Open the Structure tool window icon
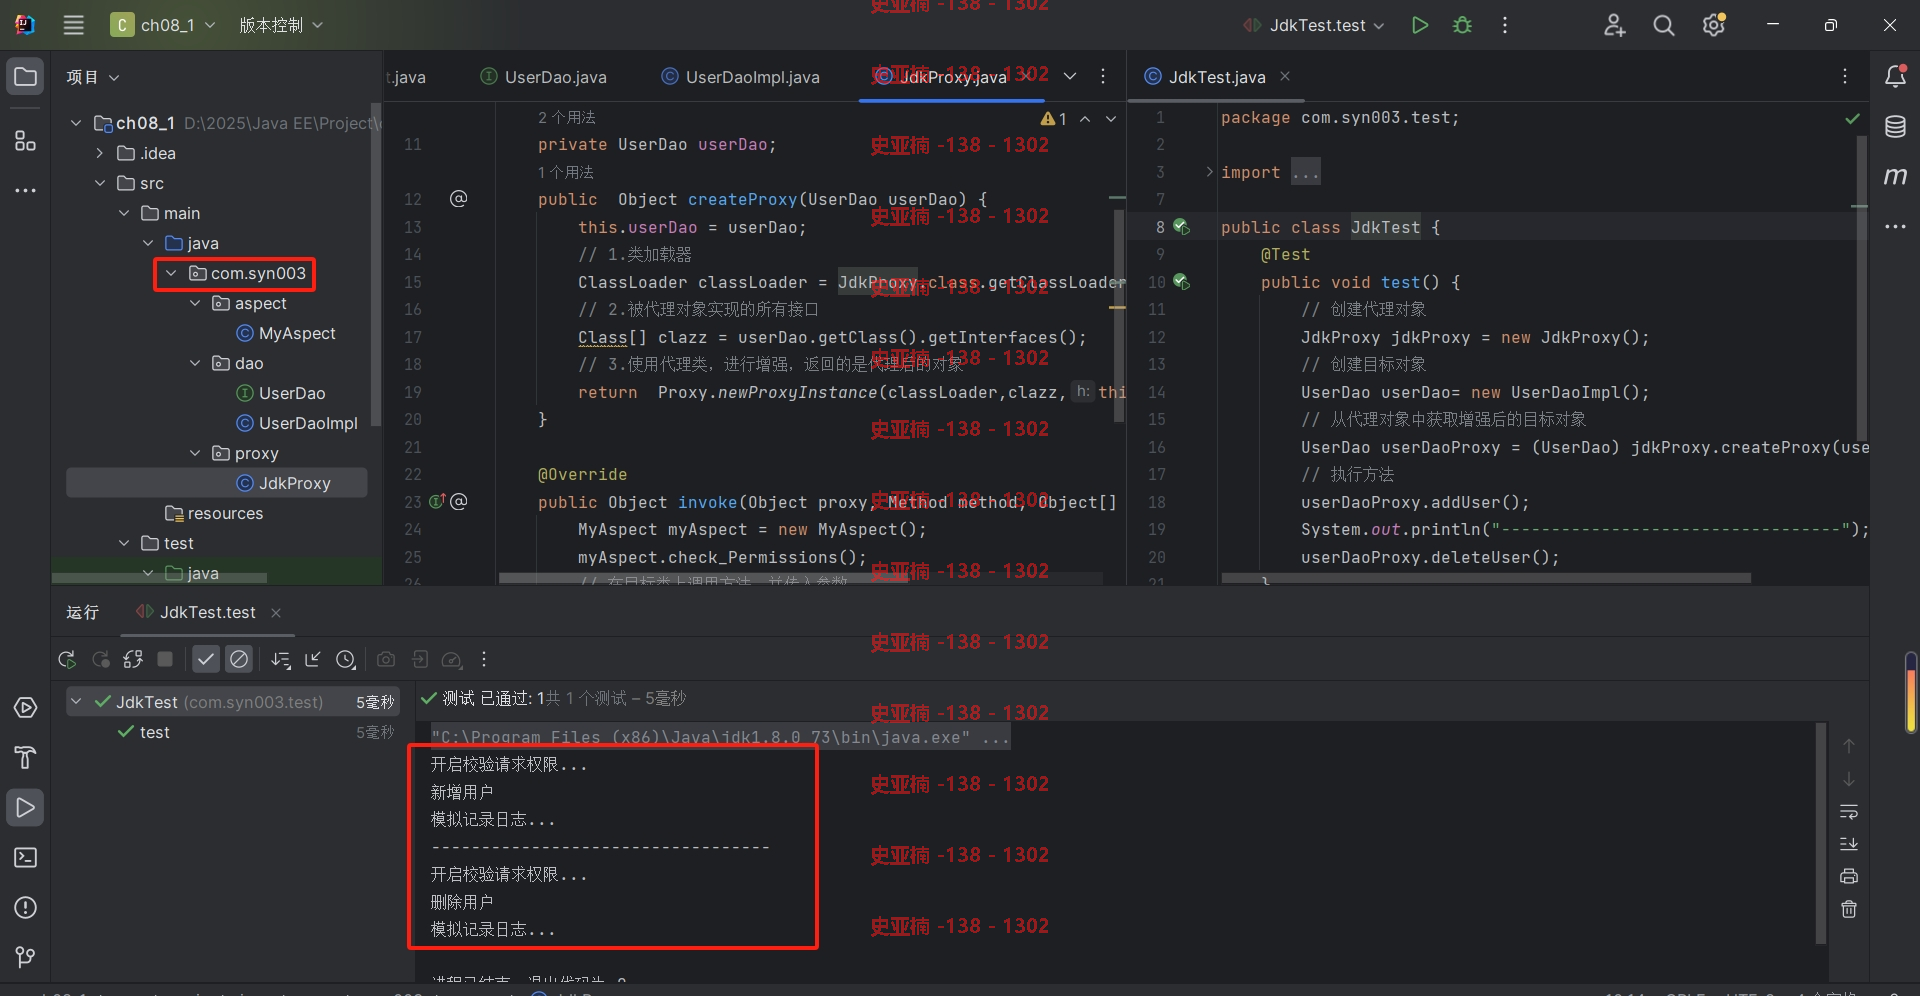The image size is (1920, 996). coord(25,140)
